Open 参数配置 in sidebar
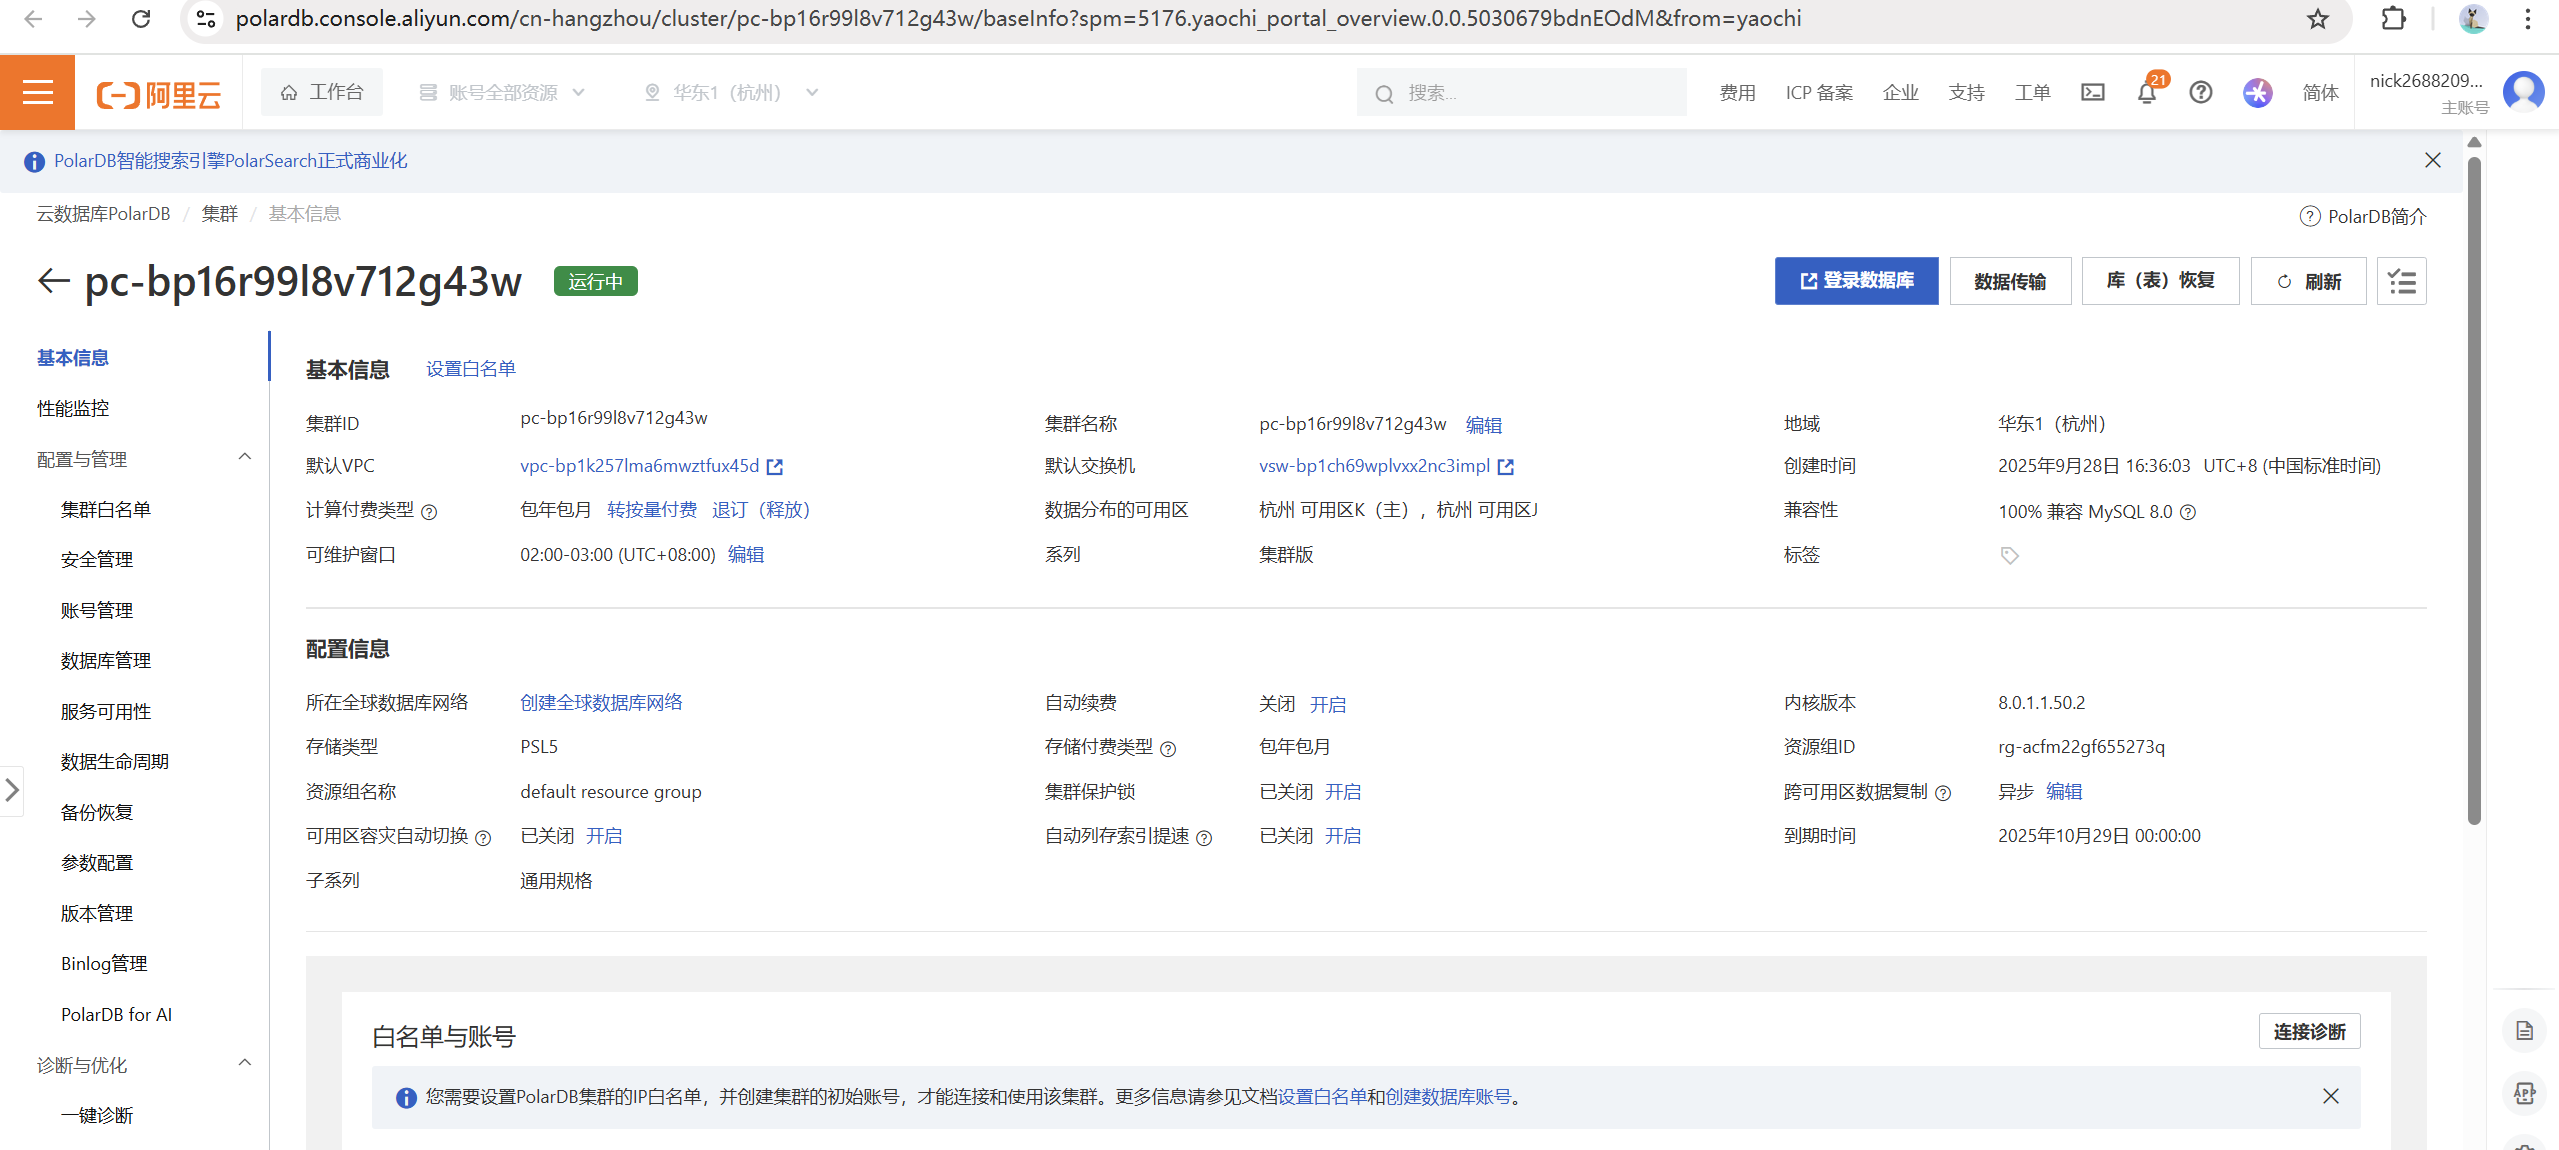The width and height of the screenshot is (2559, 1150). point(97,862)
